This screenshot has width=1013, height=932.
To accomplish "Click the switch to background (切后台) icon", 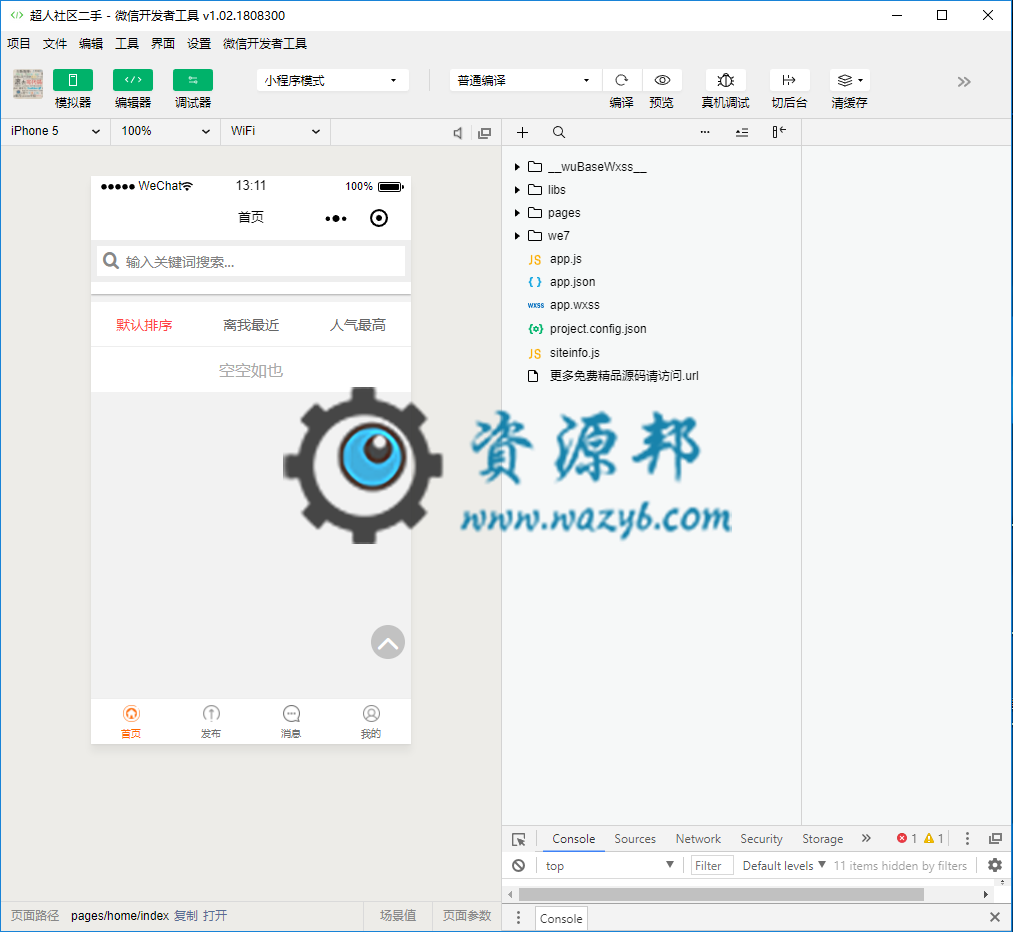I will pos(789,80).
